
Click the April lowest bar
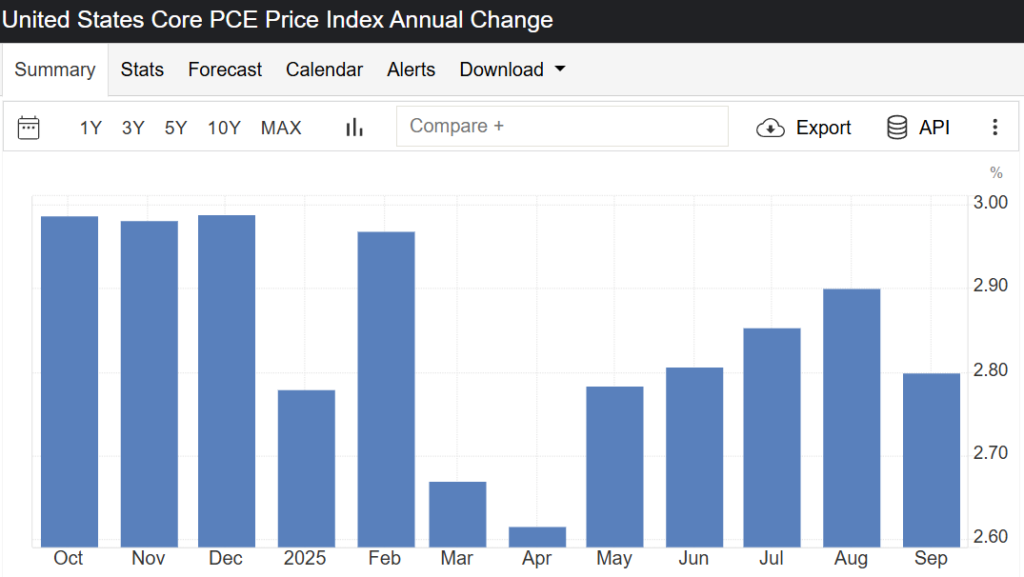[x=537, y=537]
